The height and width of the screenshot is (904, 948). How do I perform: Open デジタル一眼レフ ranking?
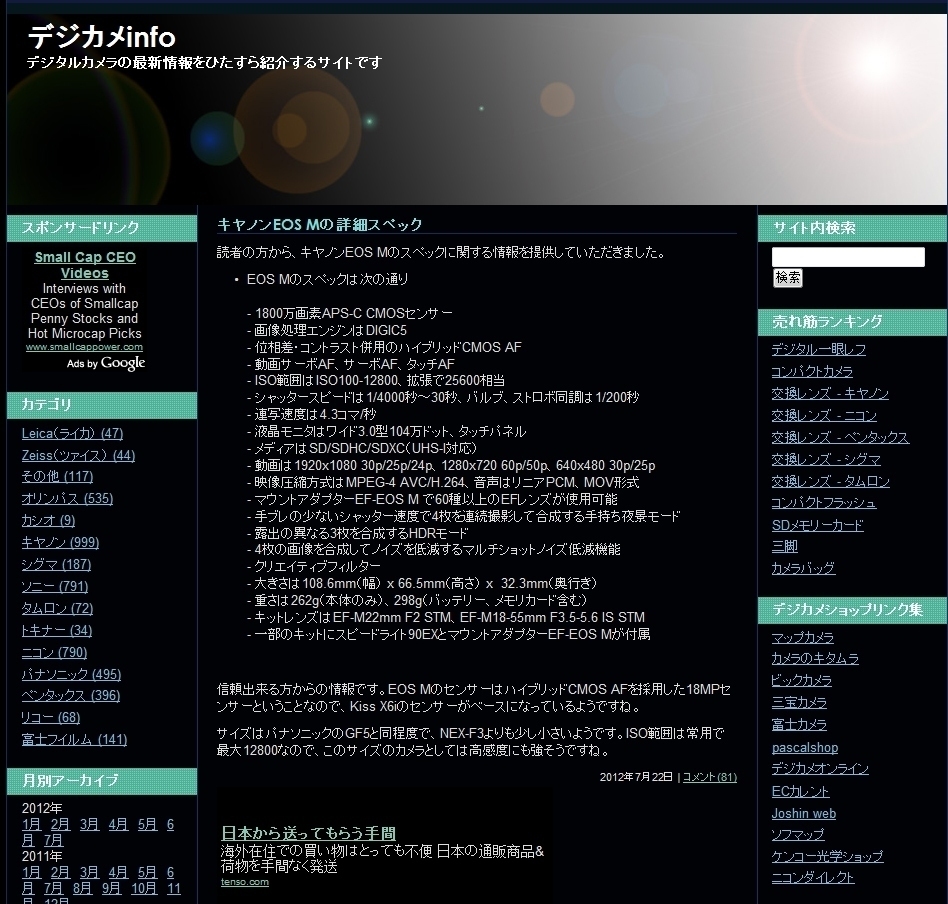[x=819, y=350]
